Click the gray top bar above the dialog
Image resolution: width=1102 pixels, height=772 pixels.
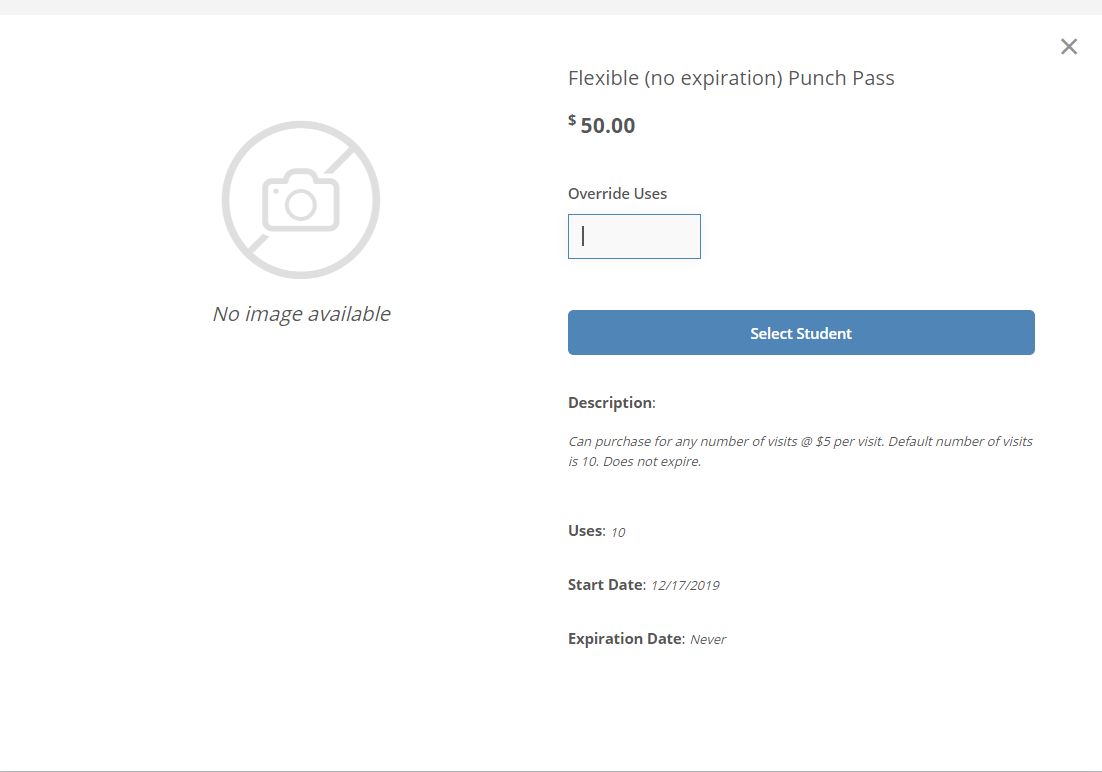pyautogui.click(x=551, y=7)
